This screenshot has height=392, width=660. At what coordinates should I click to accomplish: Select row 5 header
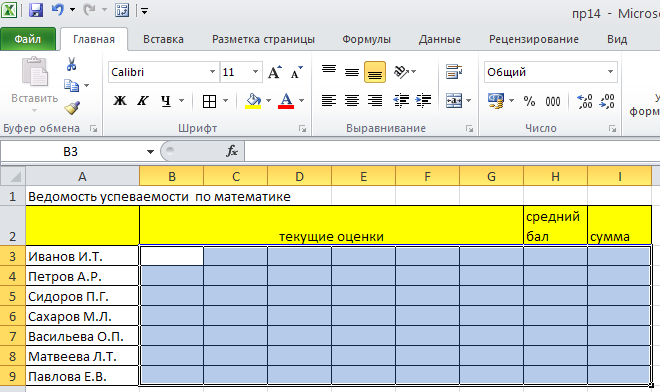pyautogui.click(x=13, y=296)
